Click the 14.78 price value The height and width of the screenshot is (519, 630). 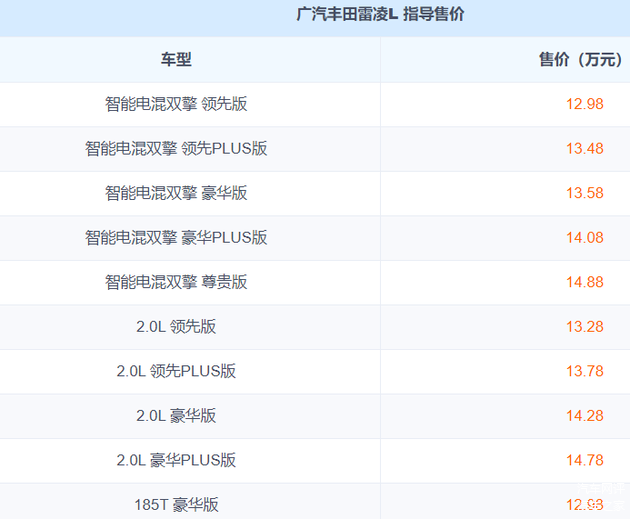[x=584, y=460]
